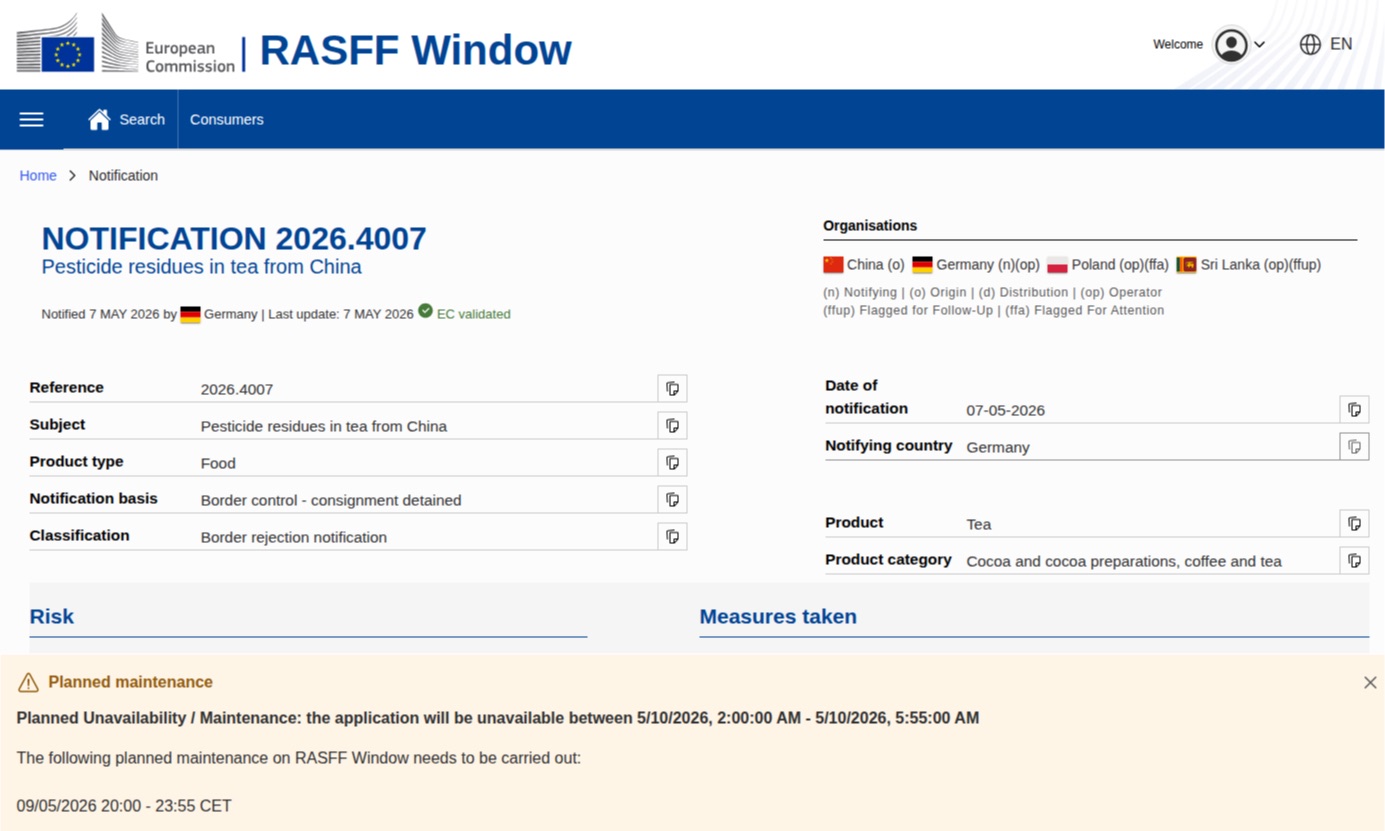Click the 'Border rejection notification' value

tap(294, 537)
